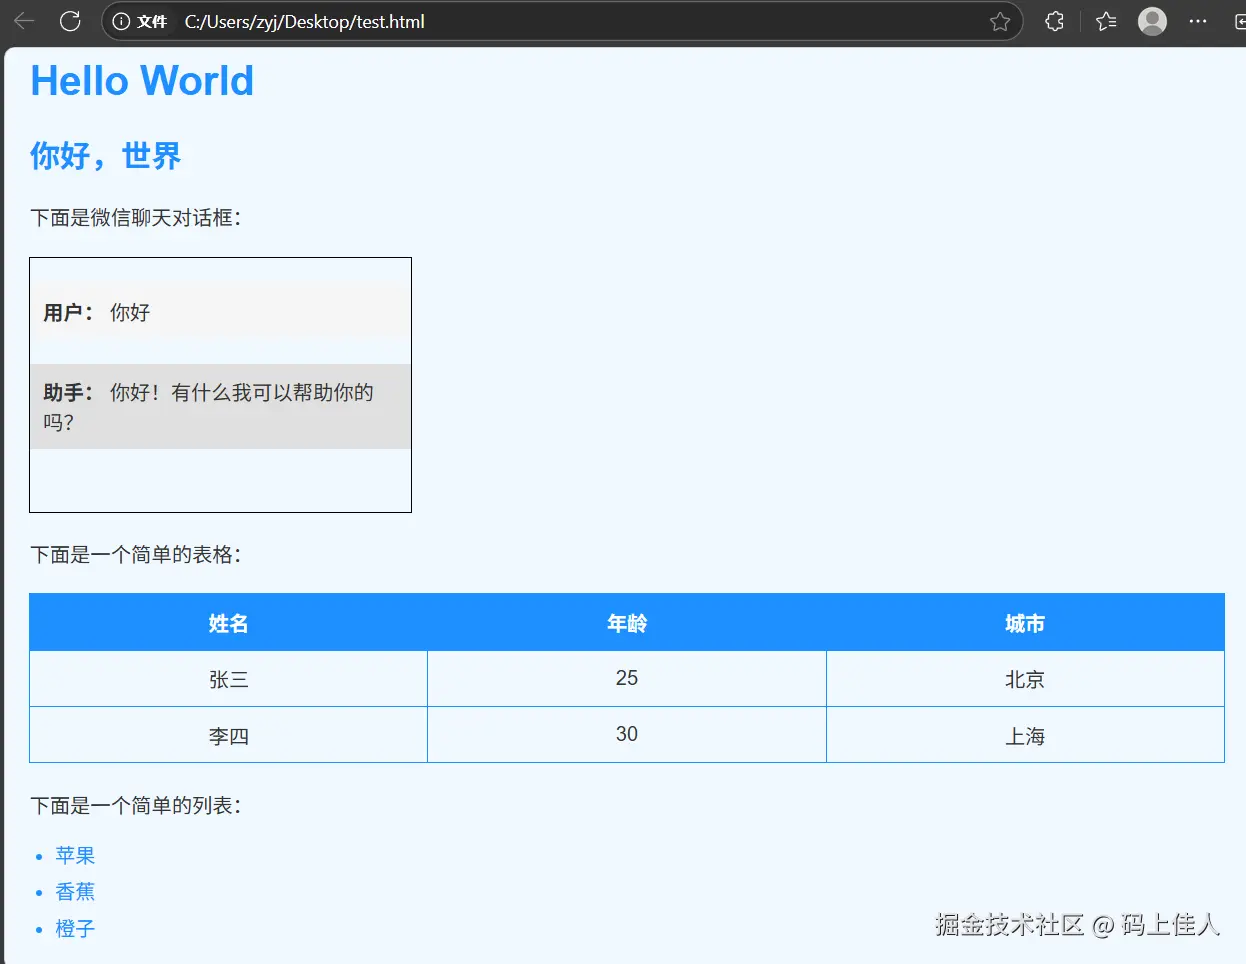Click the 你好，世界 subheading

[x=105, y=156]
